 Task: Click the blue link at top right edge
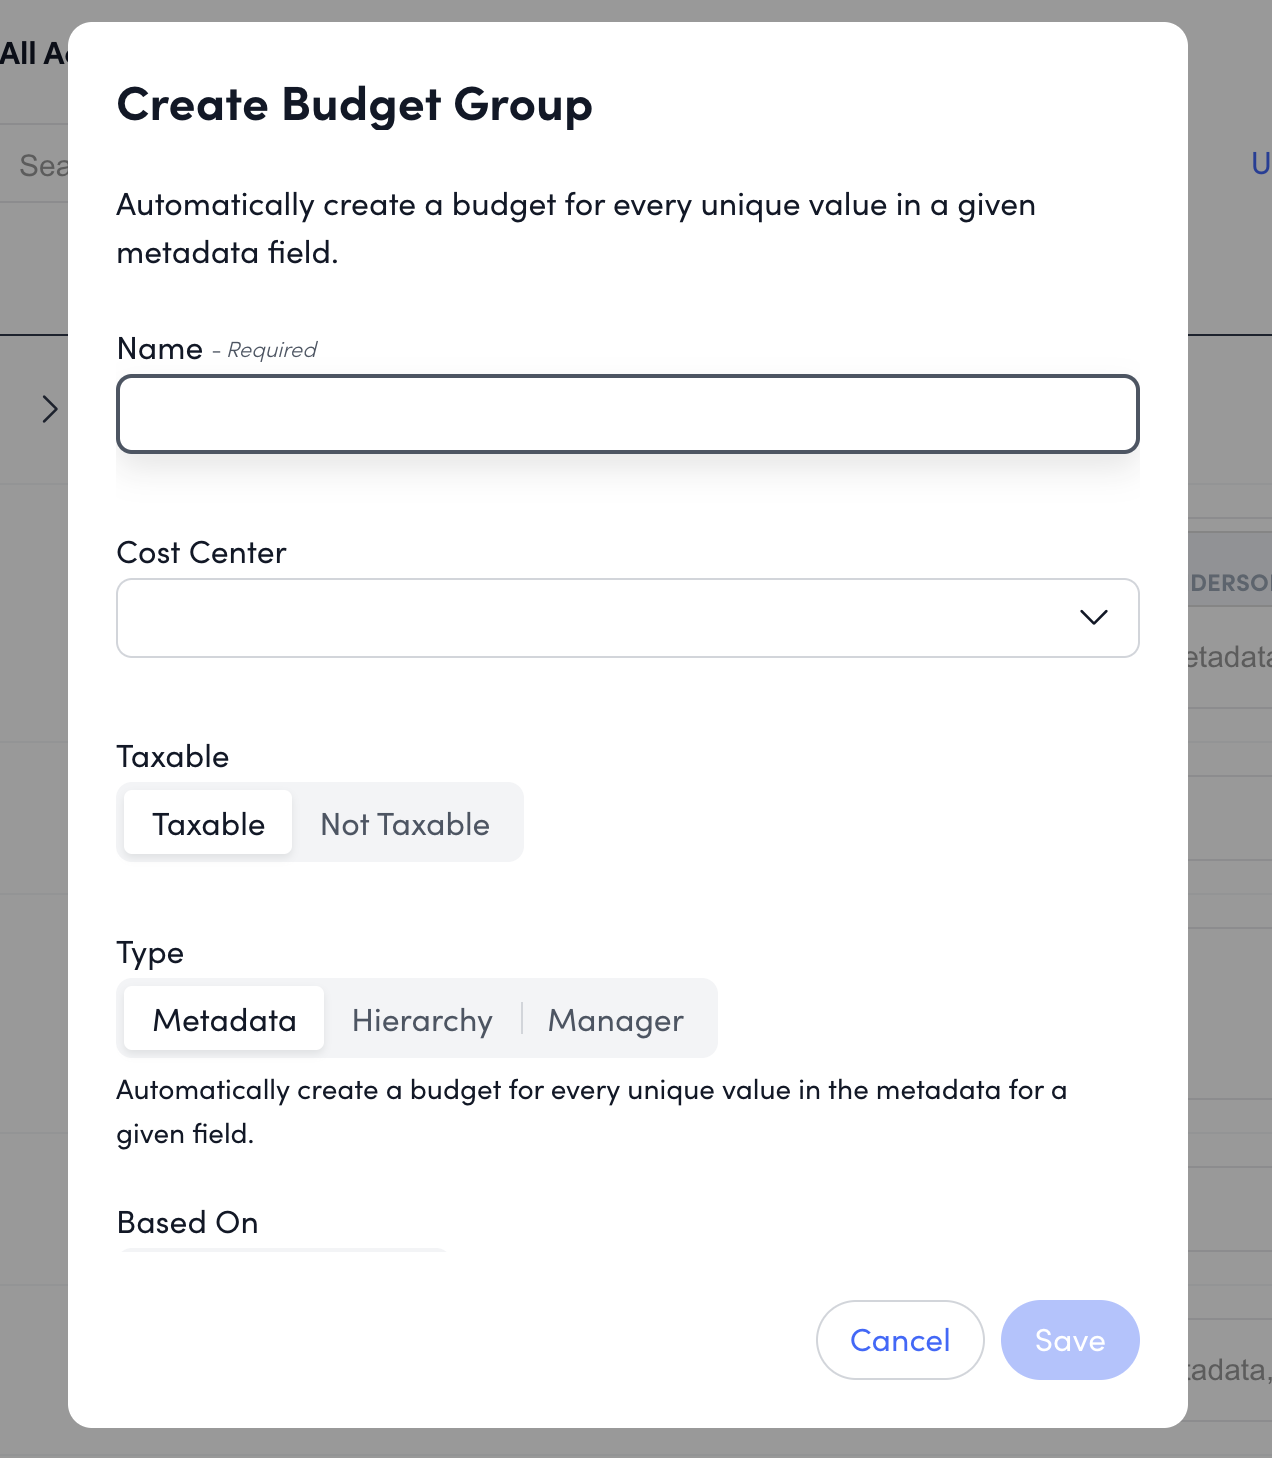click(x=1261, y=163)
